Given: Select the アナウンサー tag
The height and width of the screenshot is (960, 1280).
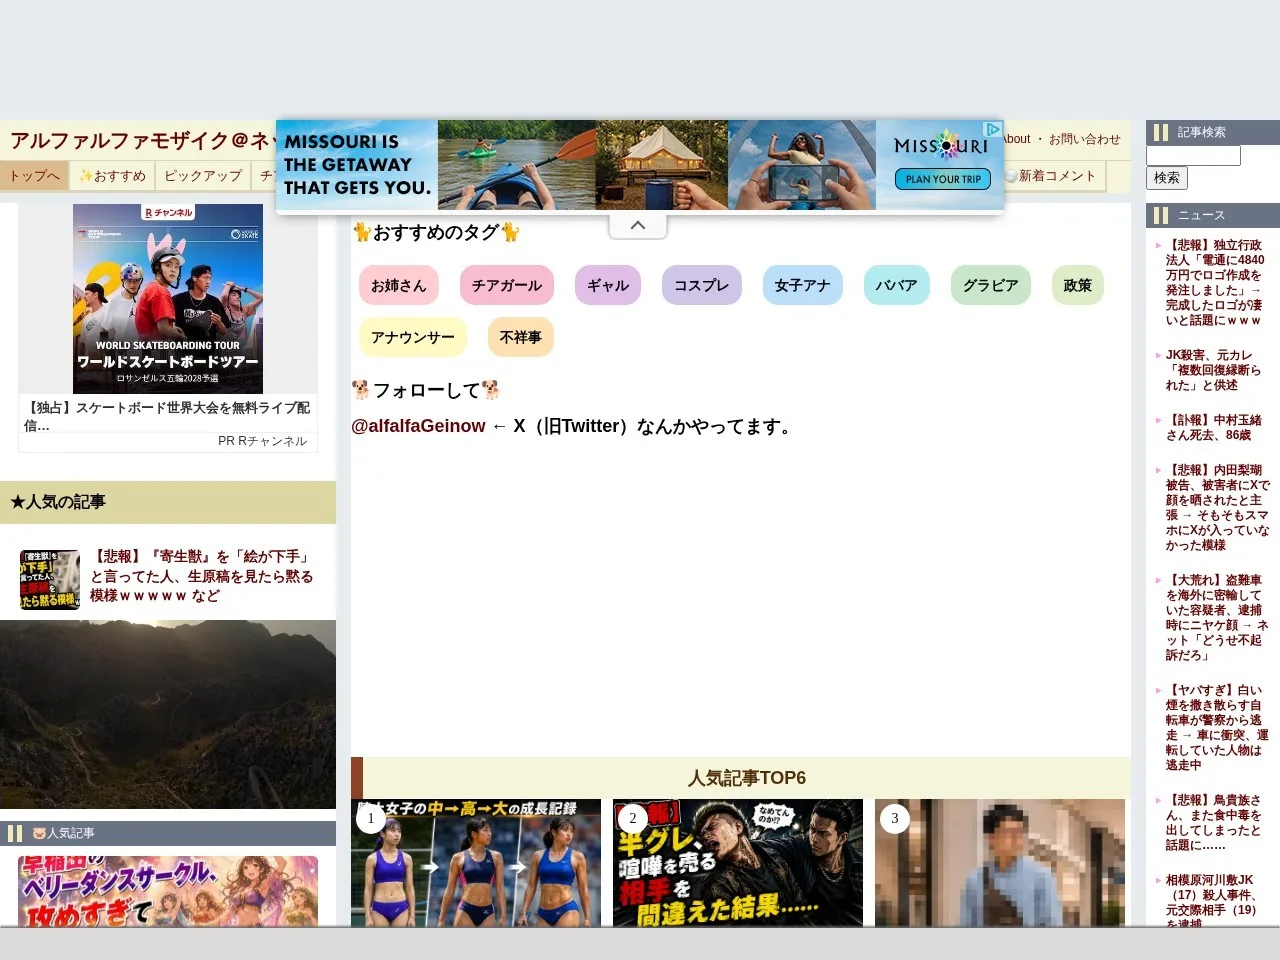Looking at the screenshot, I should pos(413,337).
